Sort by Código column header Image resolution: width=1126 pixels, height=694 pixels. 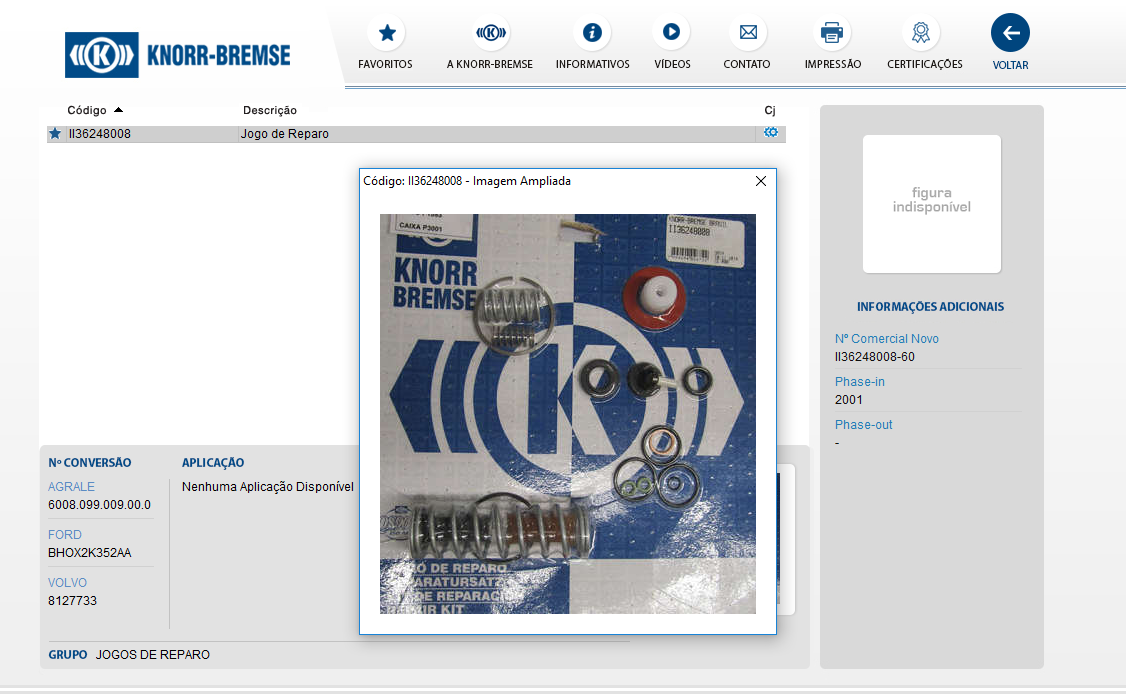[x=87, y=110]
